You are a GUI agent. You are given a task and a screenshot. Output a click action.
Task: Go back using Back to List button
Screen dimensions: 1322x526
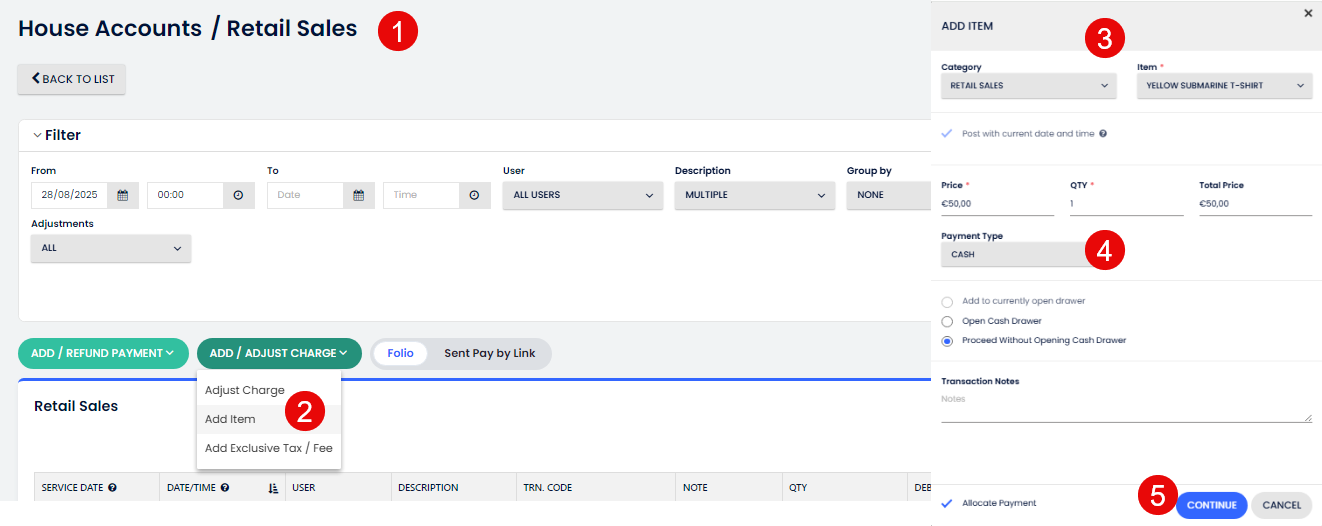coord(72,79)
